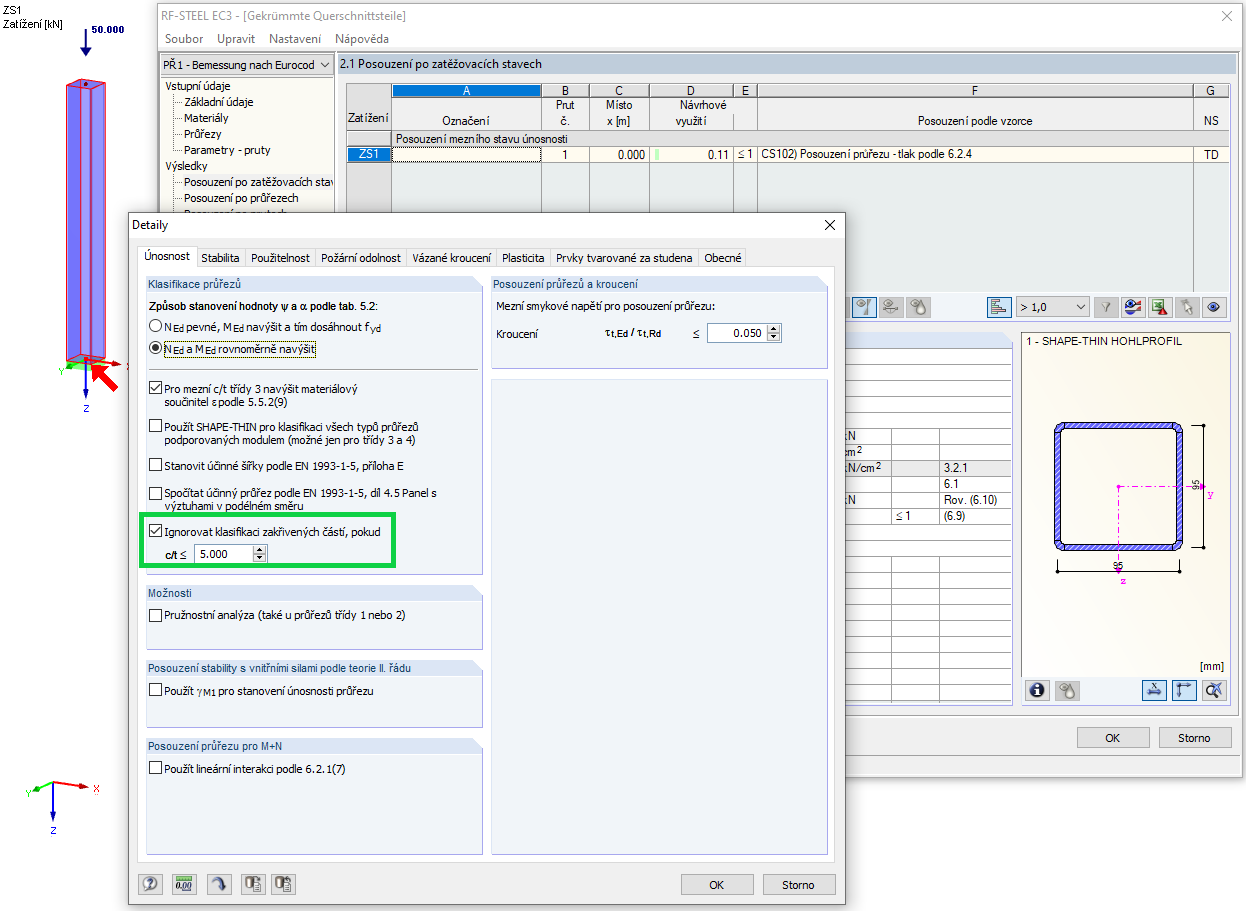
Task: Click the eye with drop icon in results toolbar
Action: point(918,307)
